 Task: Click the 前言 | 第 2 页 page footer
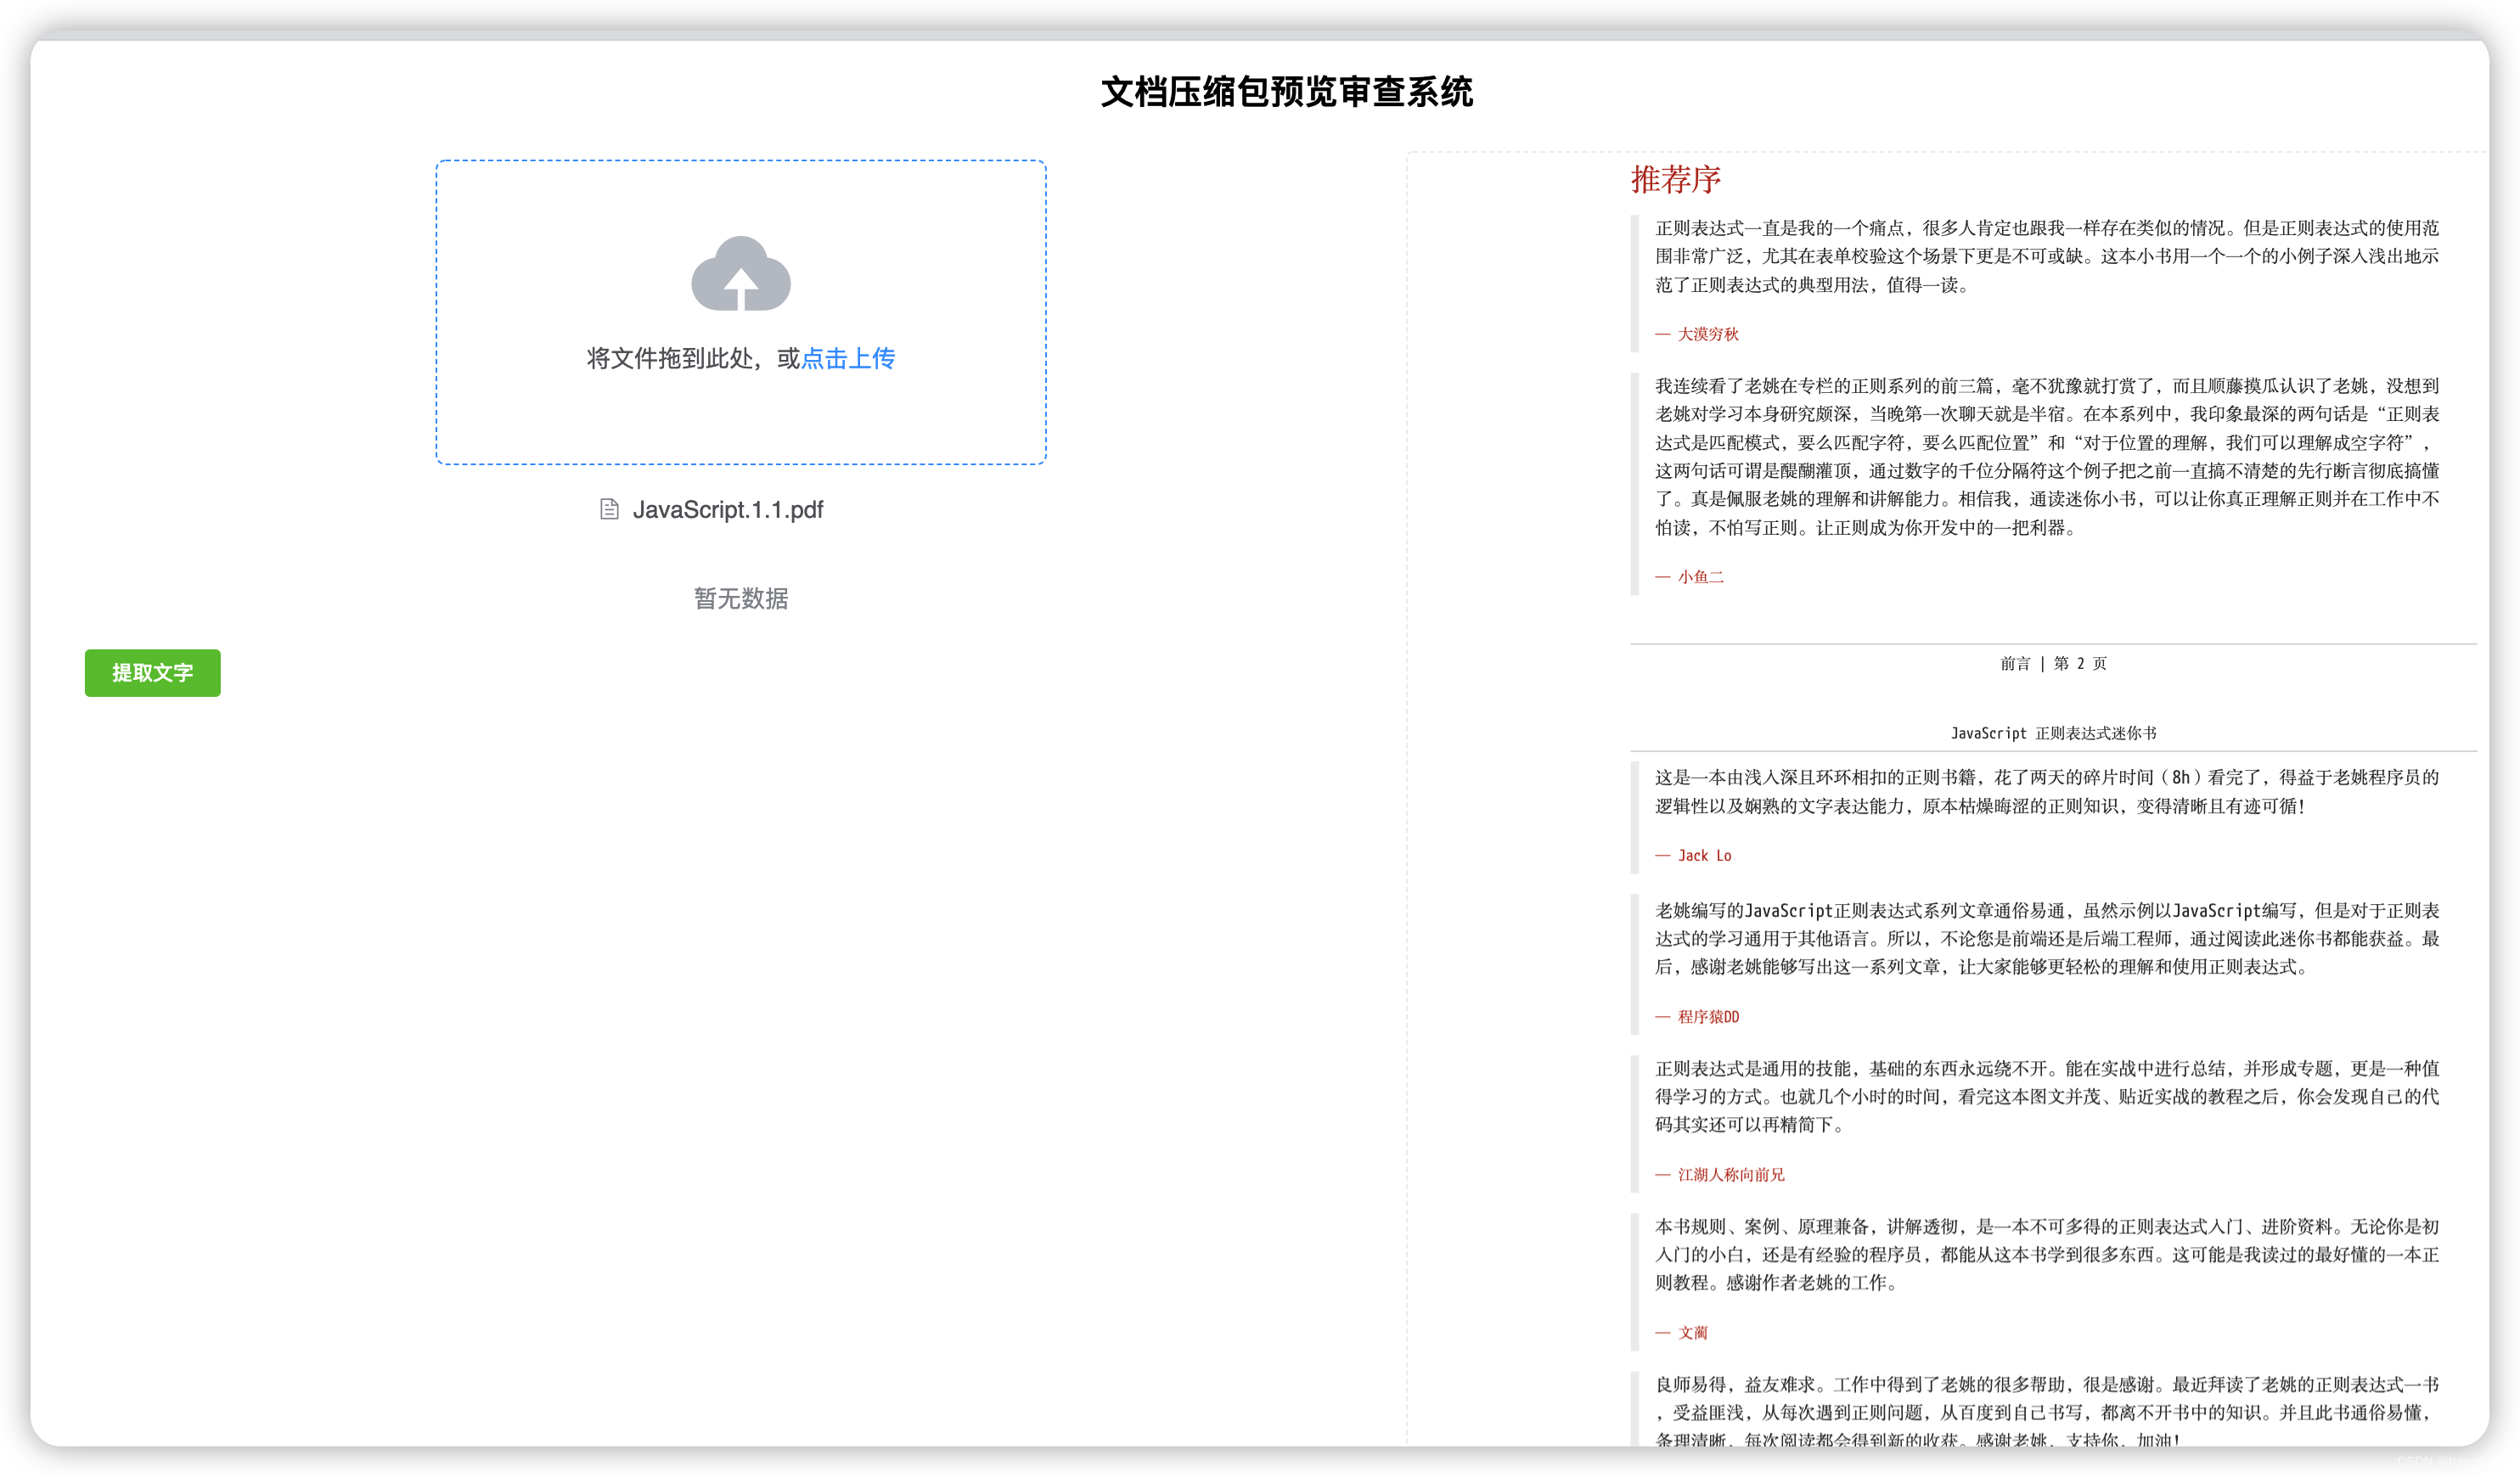click(2053, 663)
